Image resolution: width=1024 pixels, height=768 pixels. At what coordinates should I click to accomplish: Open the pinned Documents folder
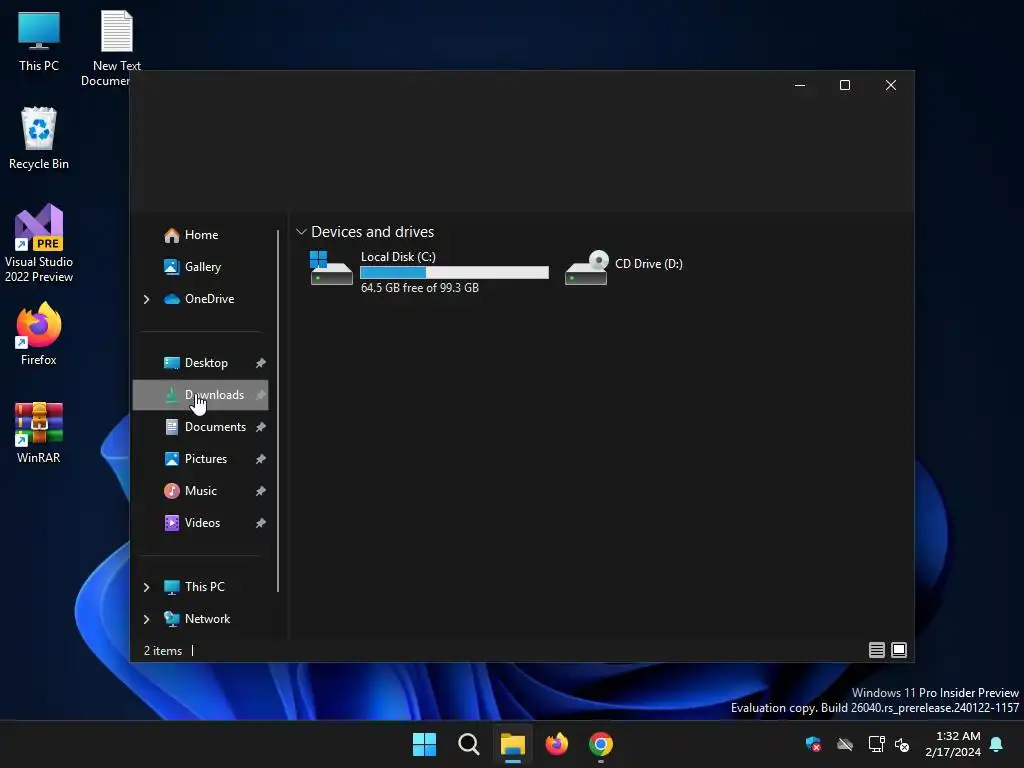(x=200, y=426)
